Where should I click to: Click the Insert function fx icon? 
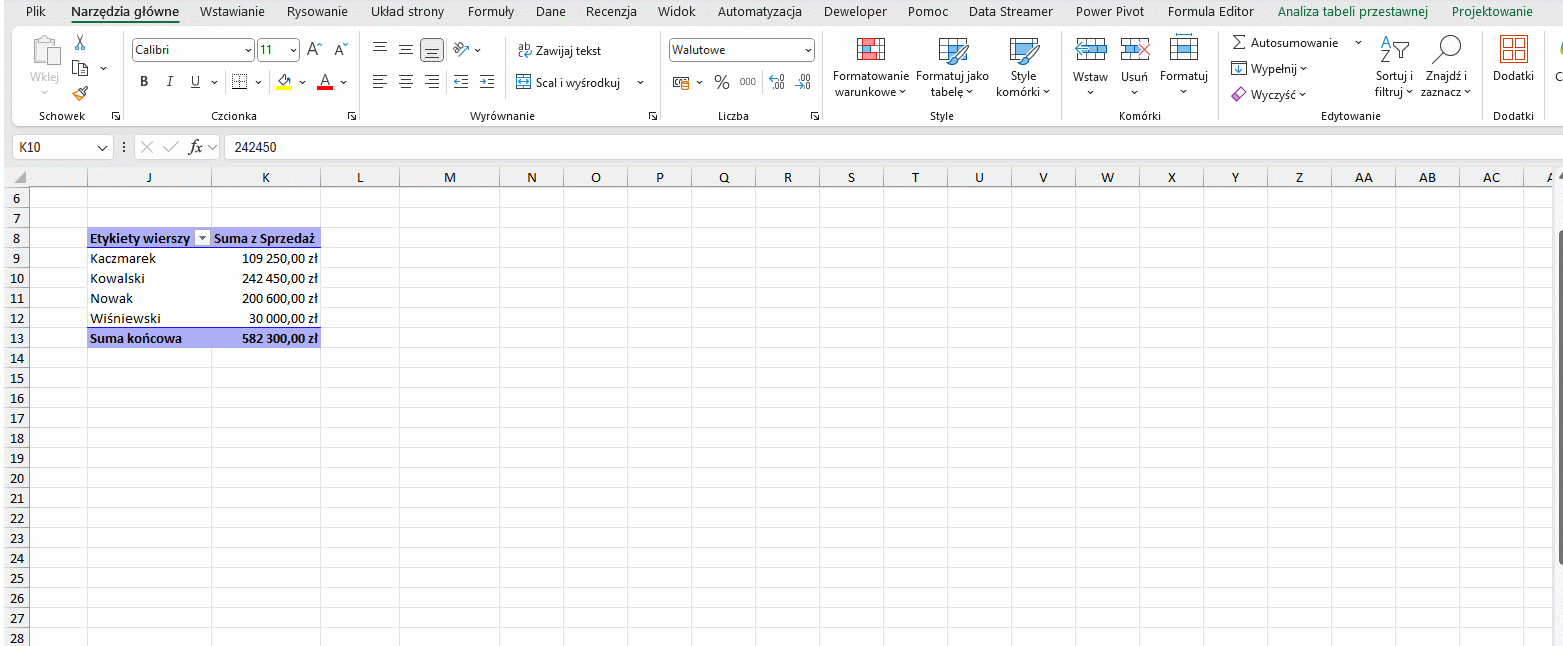[x=196, y=147]
